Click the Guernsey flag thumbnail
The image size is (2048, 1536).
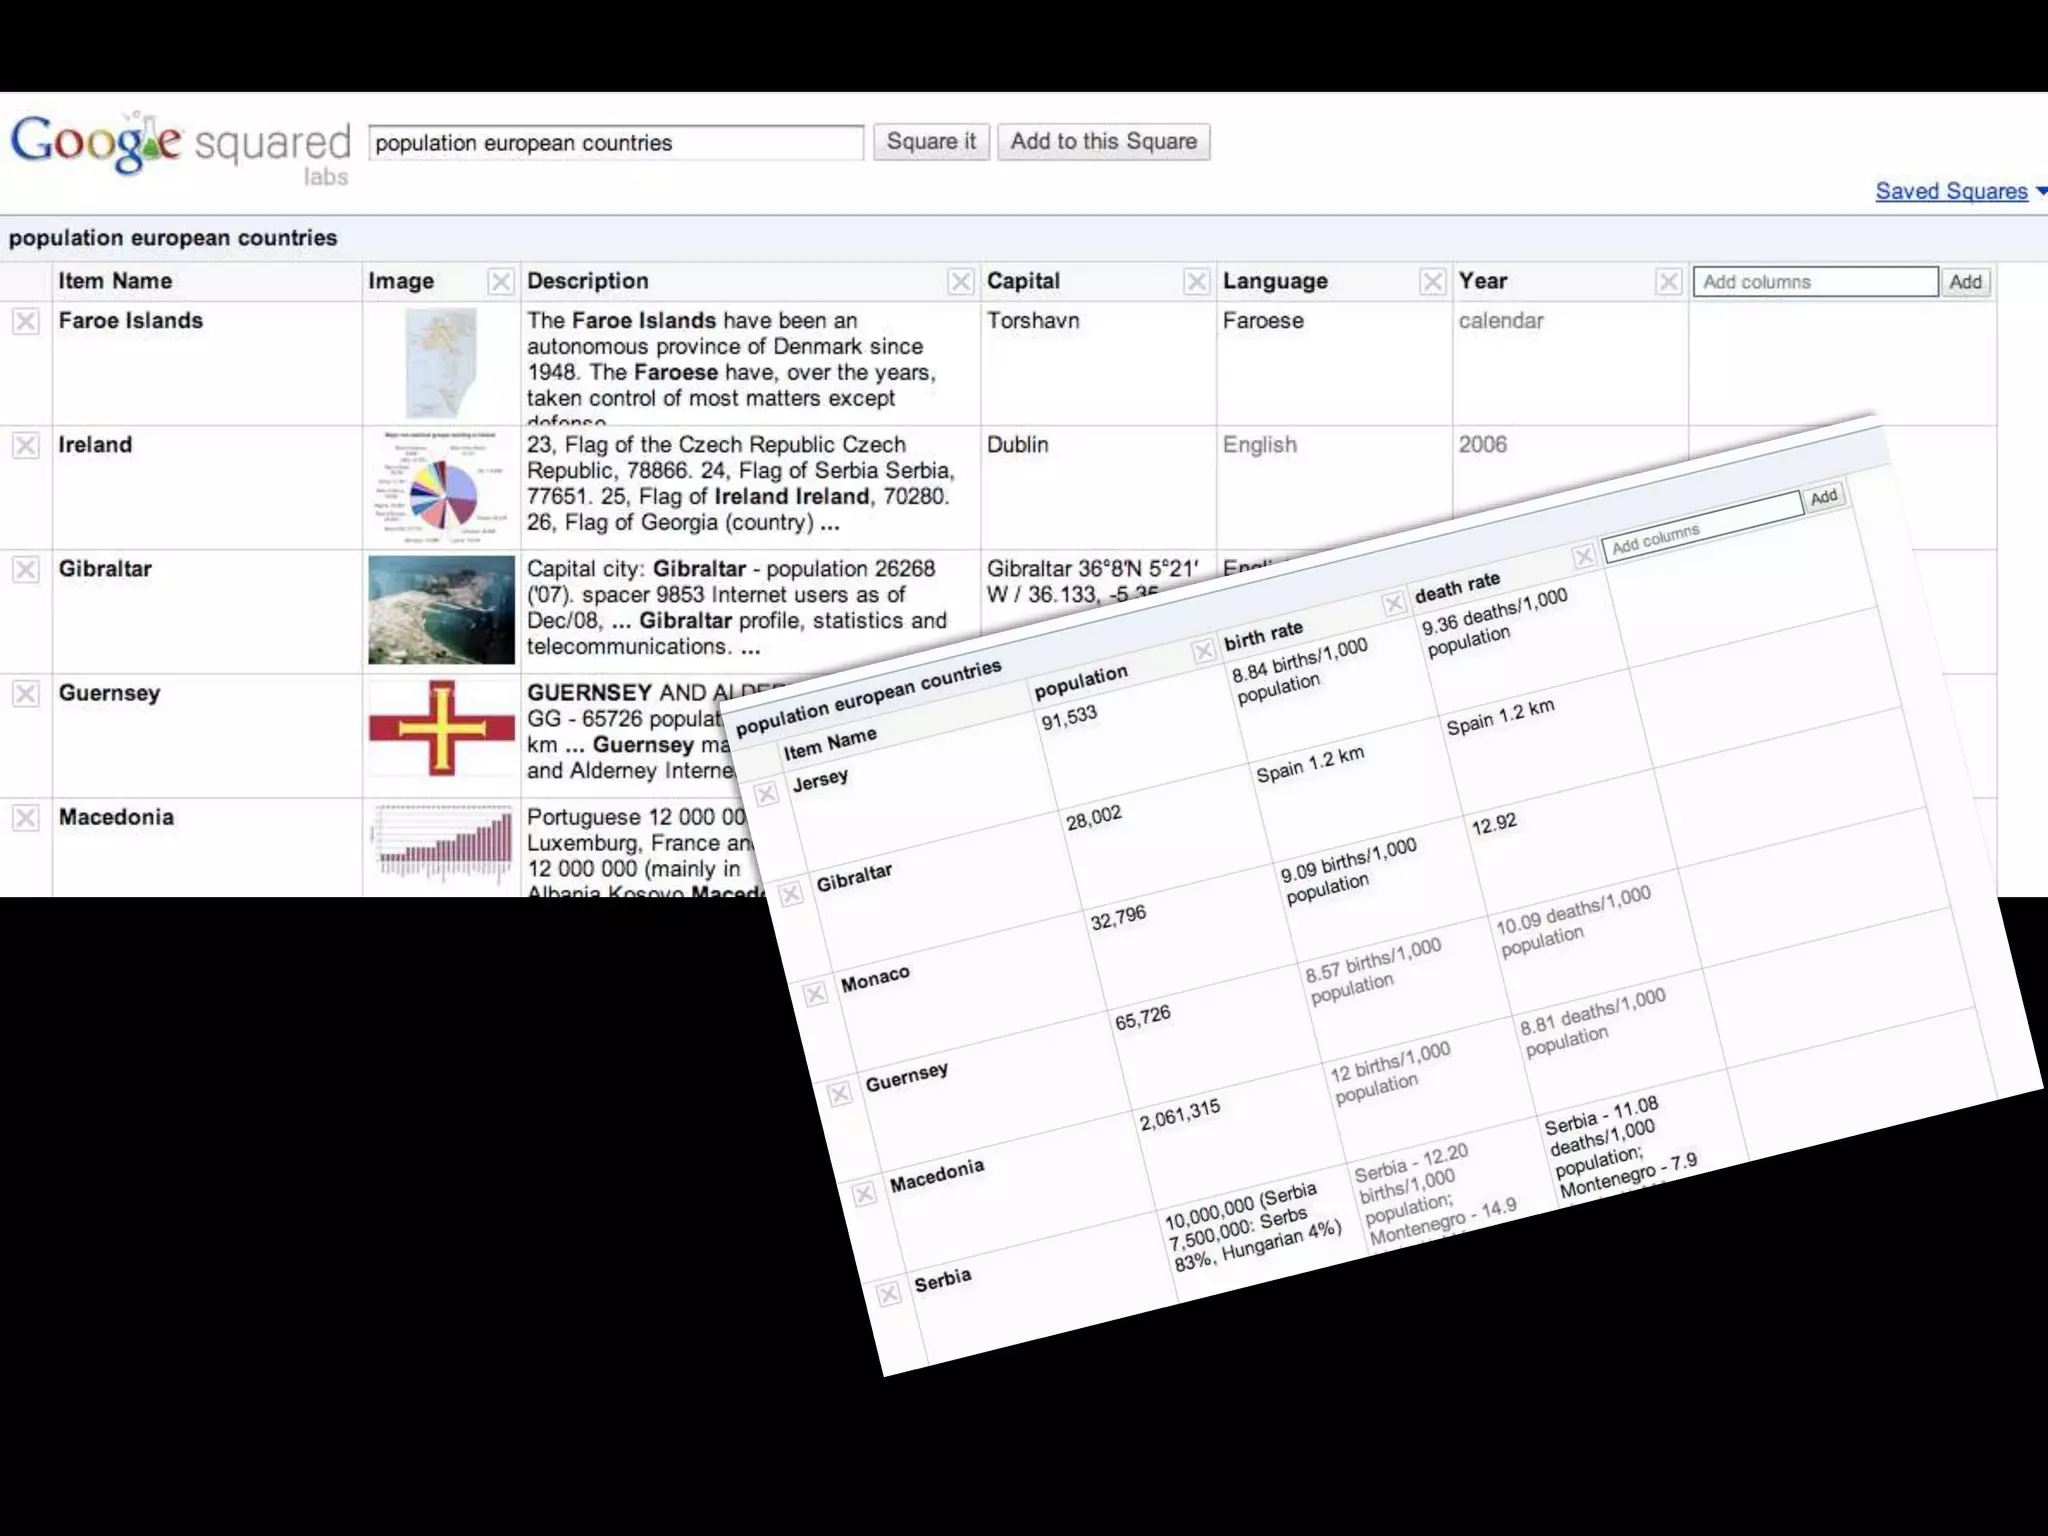(x=441, y=728)
